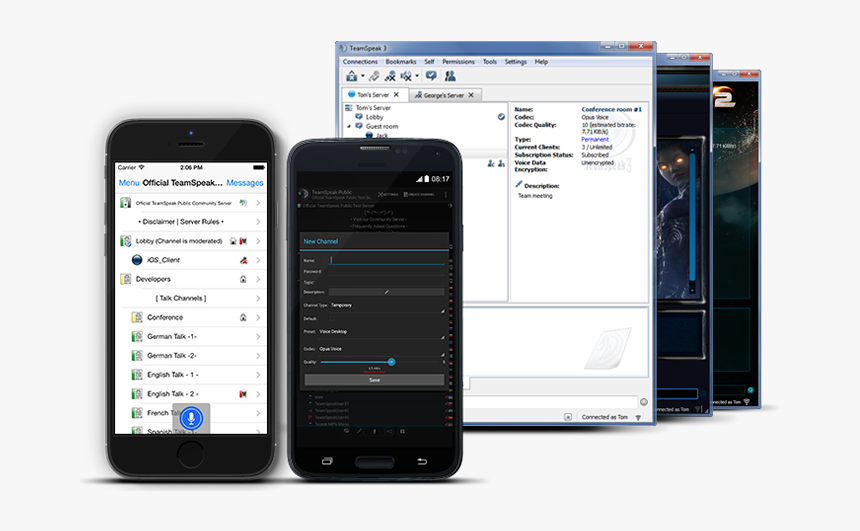
Task: Tap the Name input field in New Channel dialog
Action: (387, 260)
